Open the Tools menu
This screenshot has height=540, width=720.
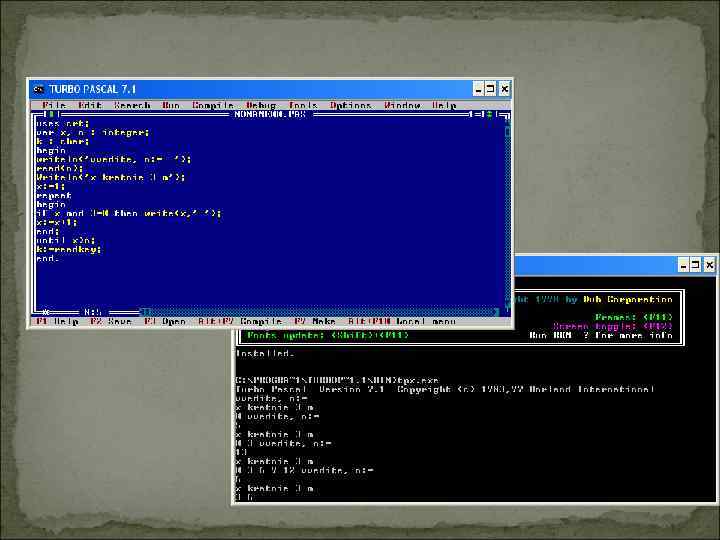pos(303,105)
